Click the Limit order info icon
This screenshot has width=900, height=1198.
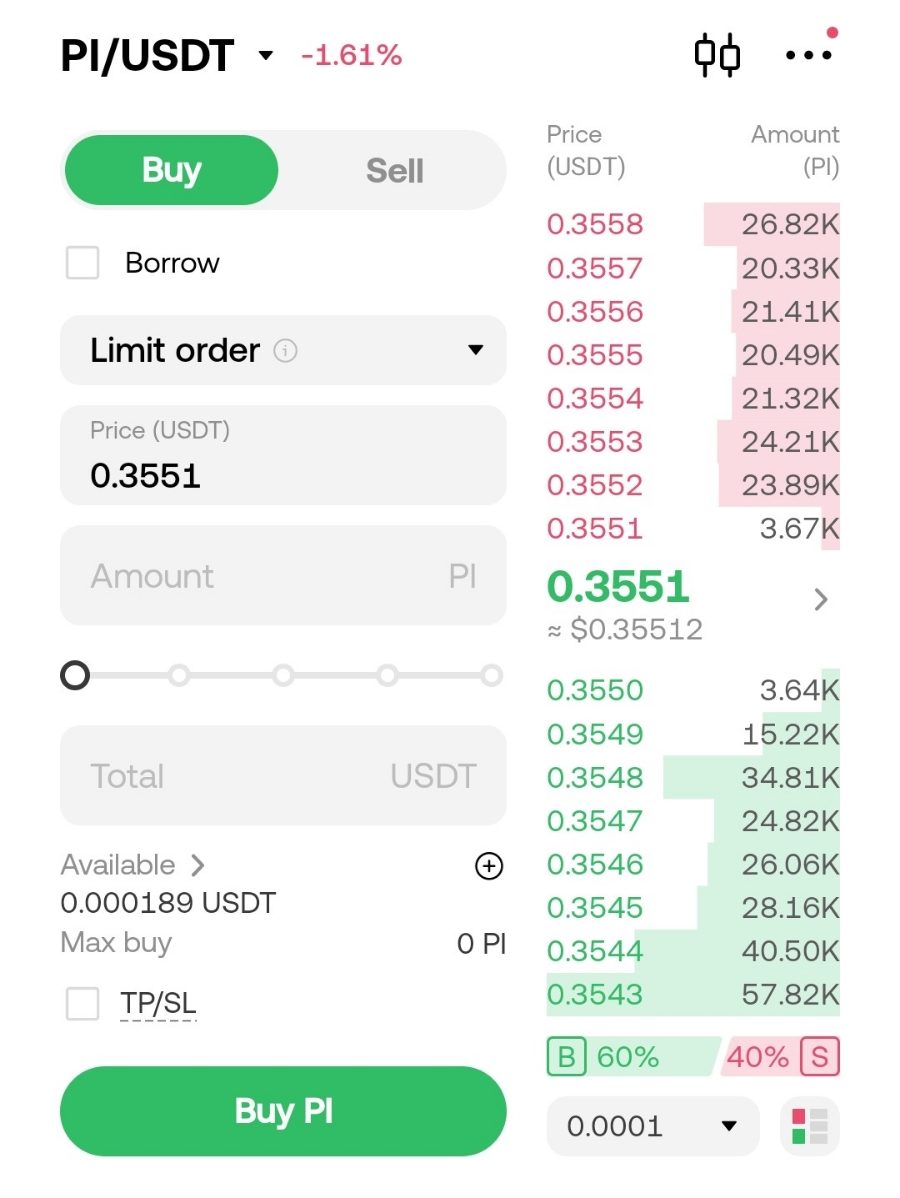tap(286, 351)
